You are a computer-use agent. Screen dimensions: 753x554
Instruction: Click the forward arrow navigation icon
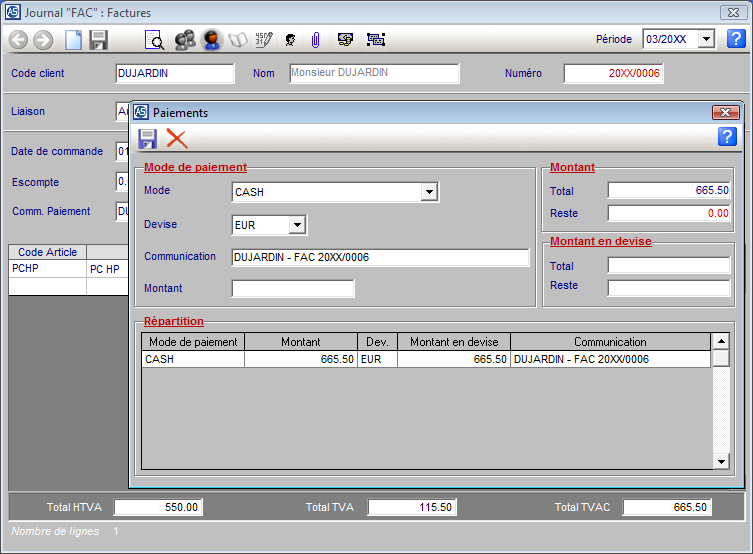43,40
